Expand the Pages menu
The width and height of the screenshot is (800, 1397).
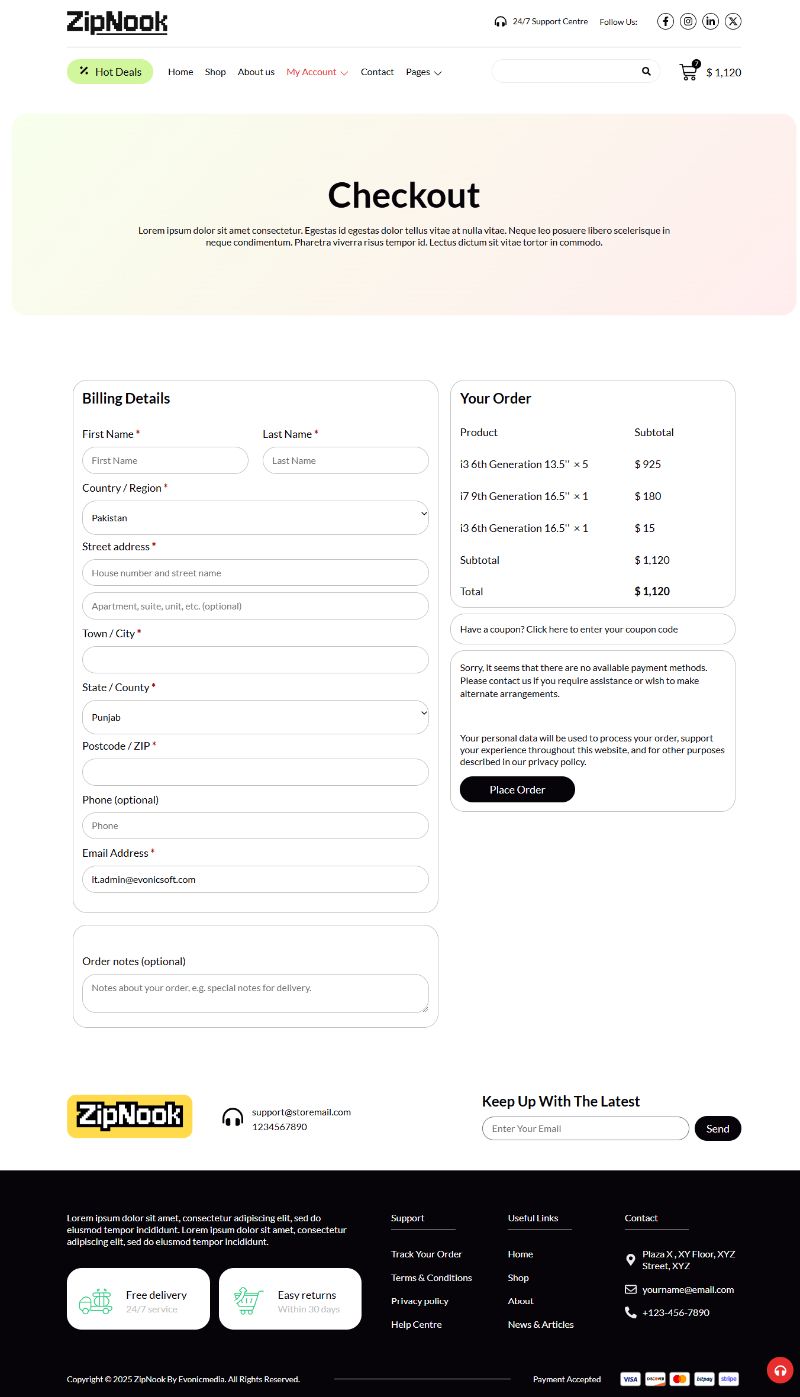coord(423,72)
